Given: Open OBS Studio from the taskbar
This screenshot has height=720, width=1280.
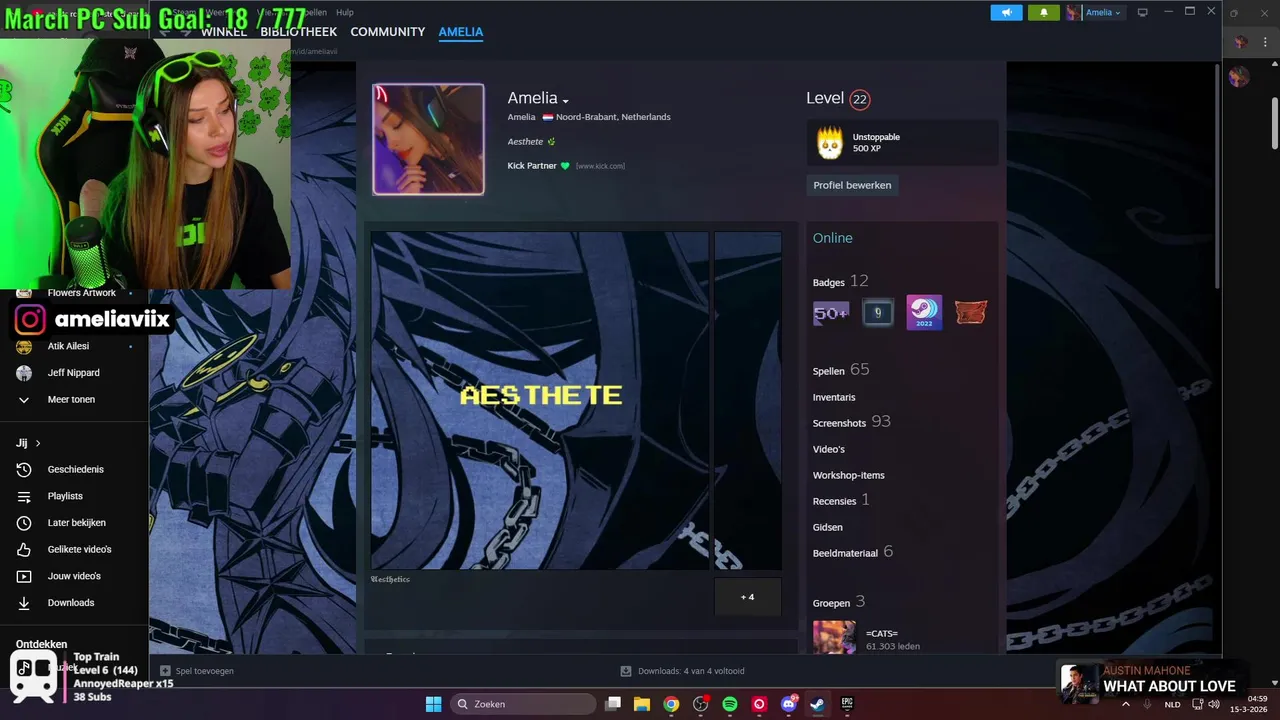Looking at the screenshot, I should pos(700,704).
